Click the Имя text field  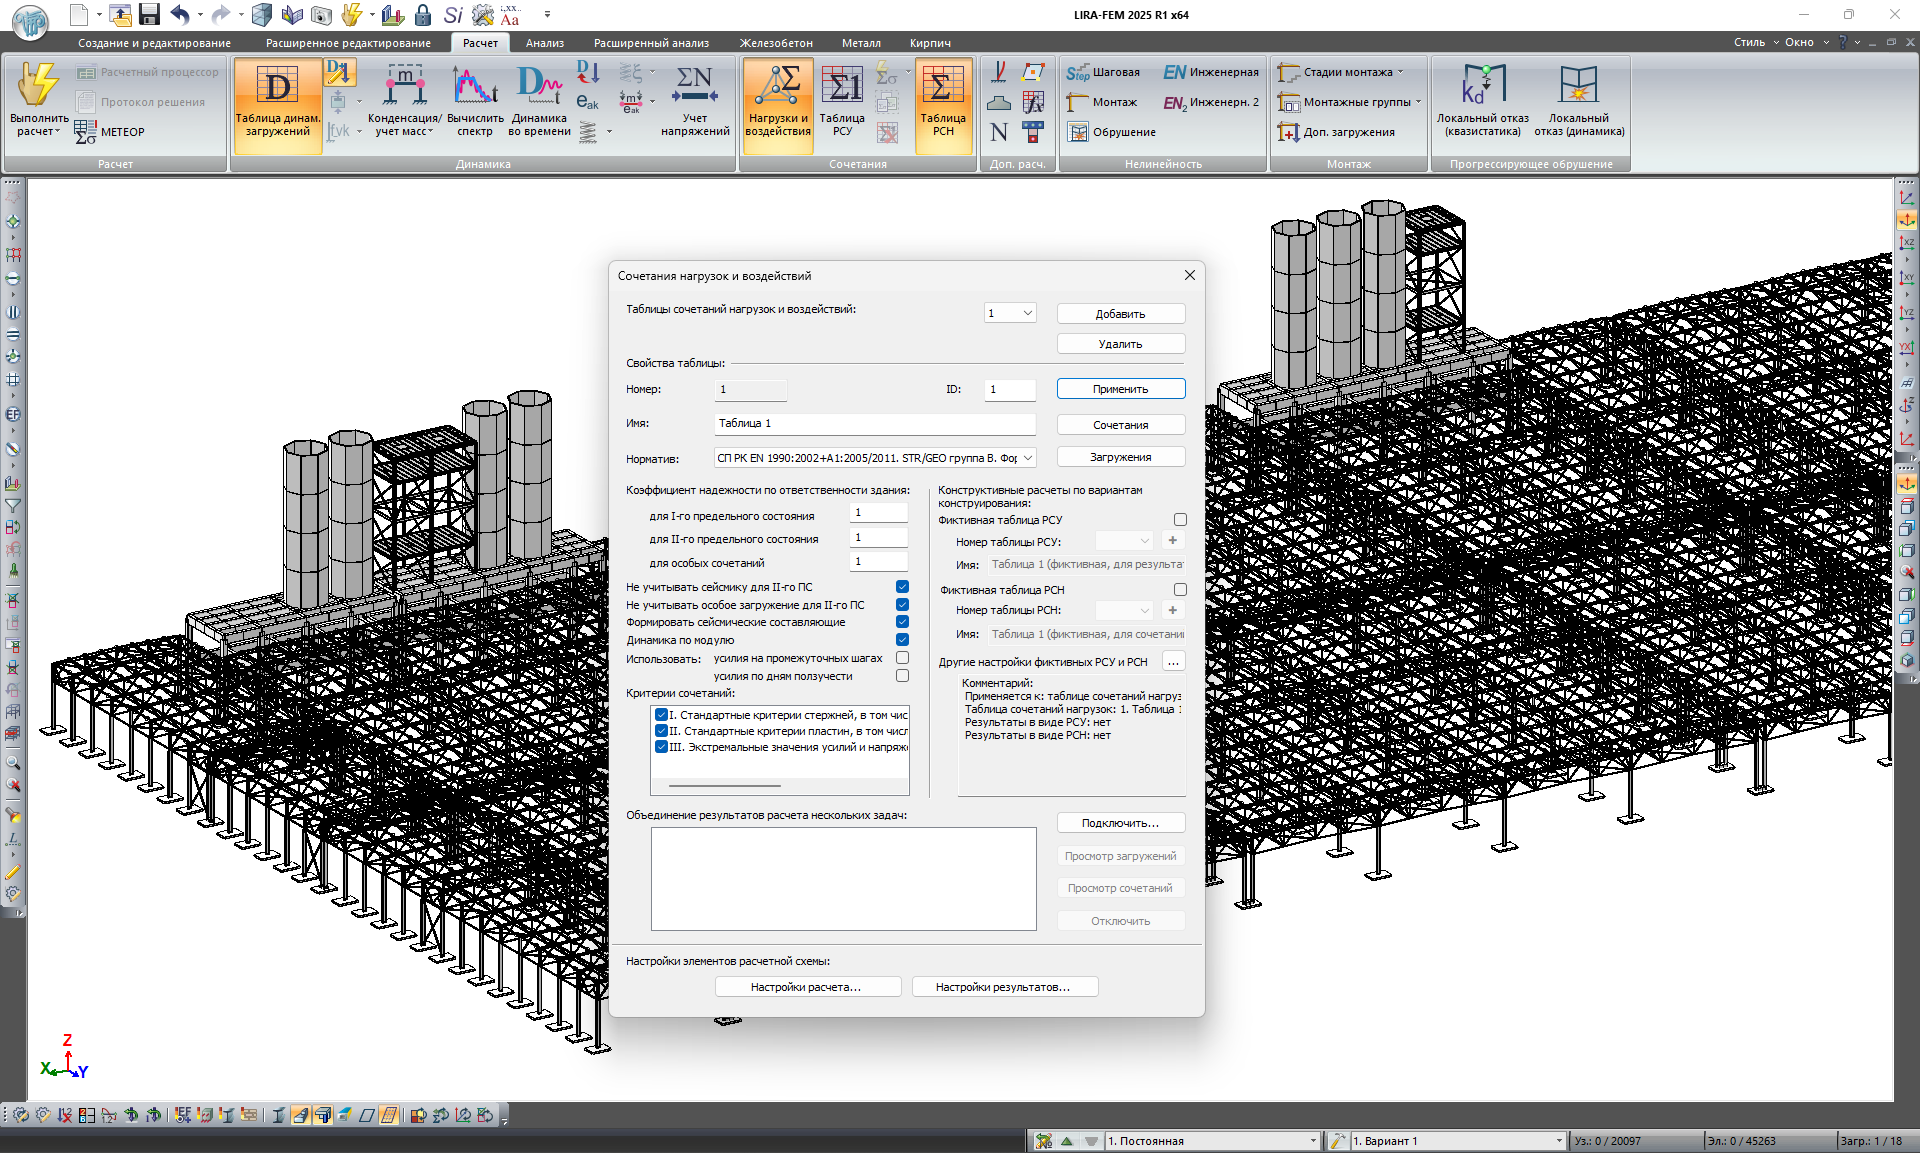coord(874,423)
